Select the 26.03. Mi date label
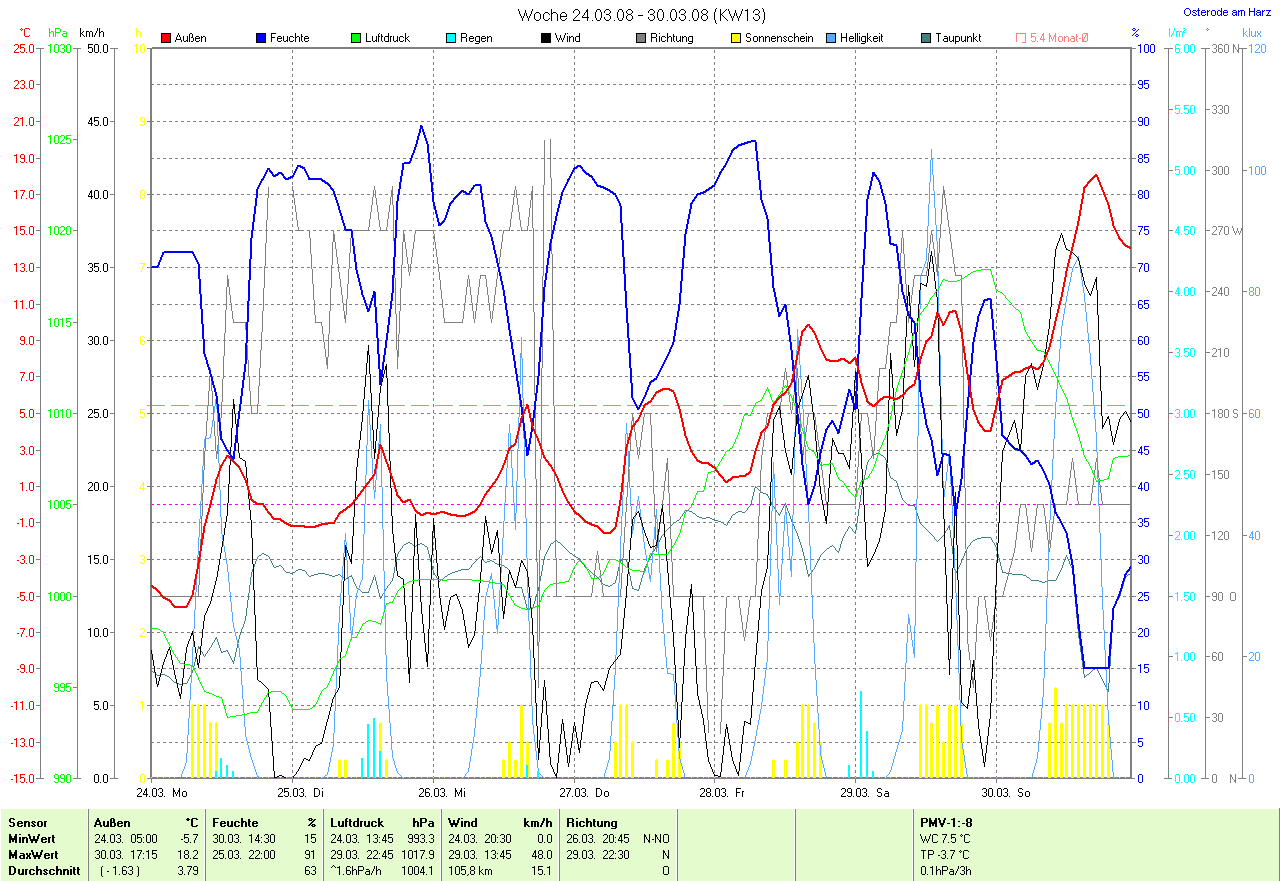Screen dimensions: 1280x881 point(443,793)
